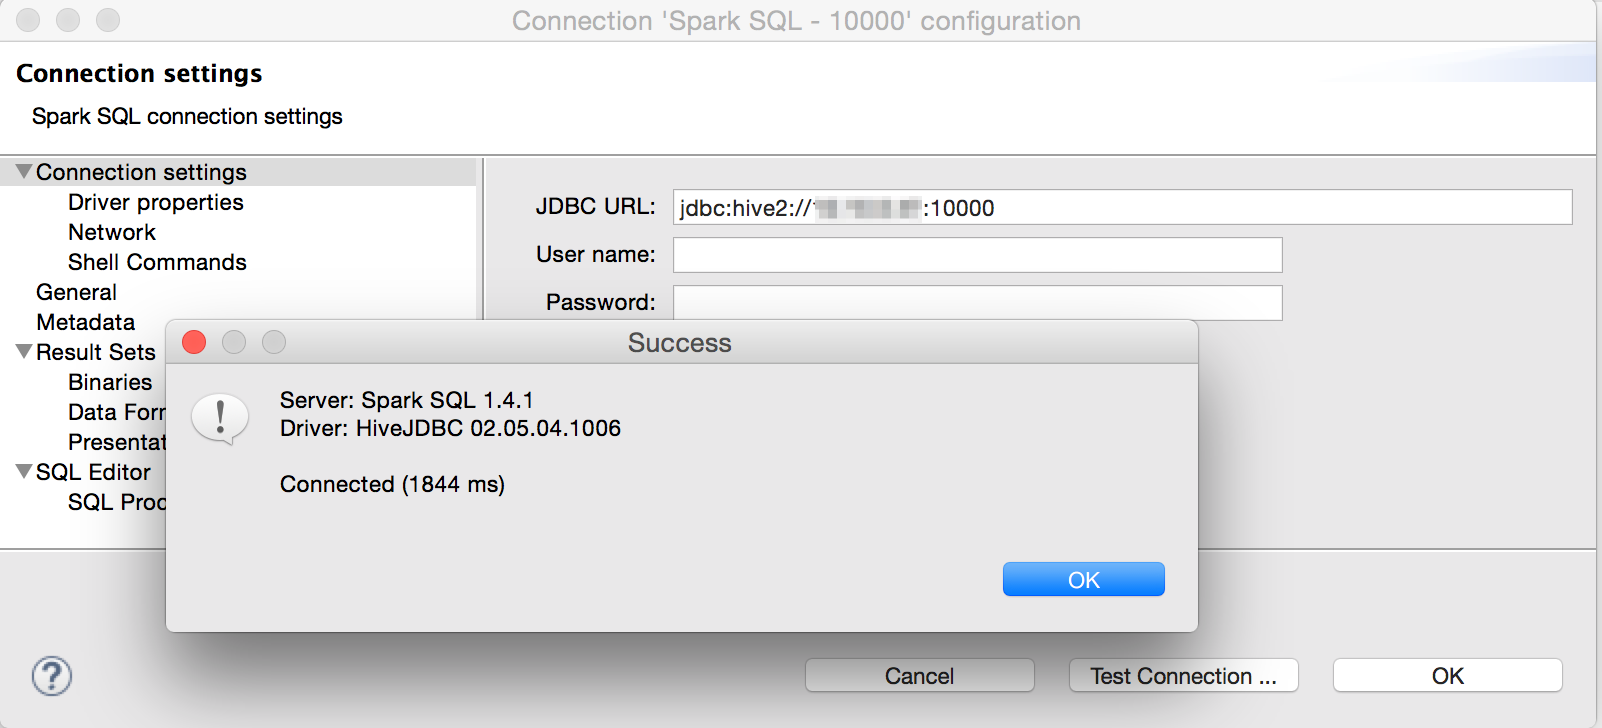Screen dimensions: 1602x728
Task: Select the partially hidden Presentation tree item
Action: (x=117, y=442)
